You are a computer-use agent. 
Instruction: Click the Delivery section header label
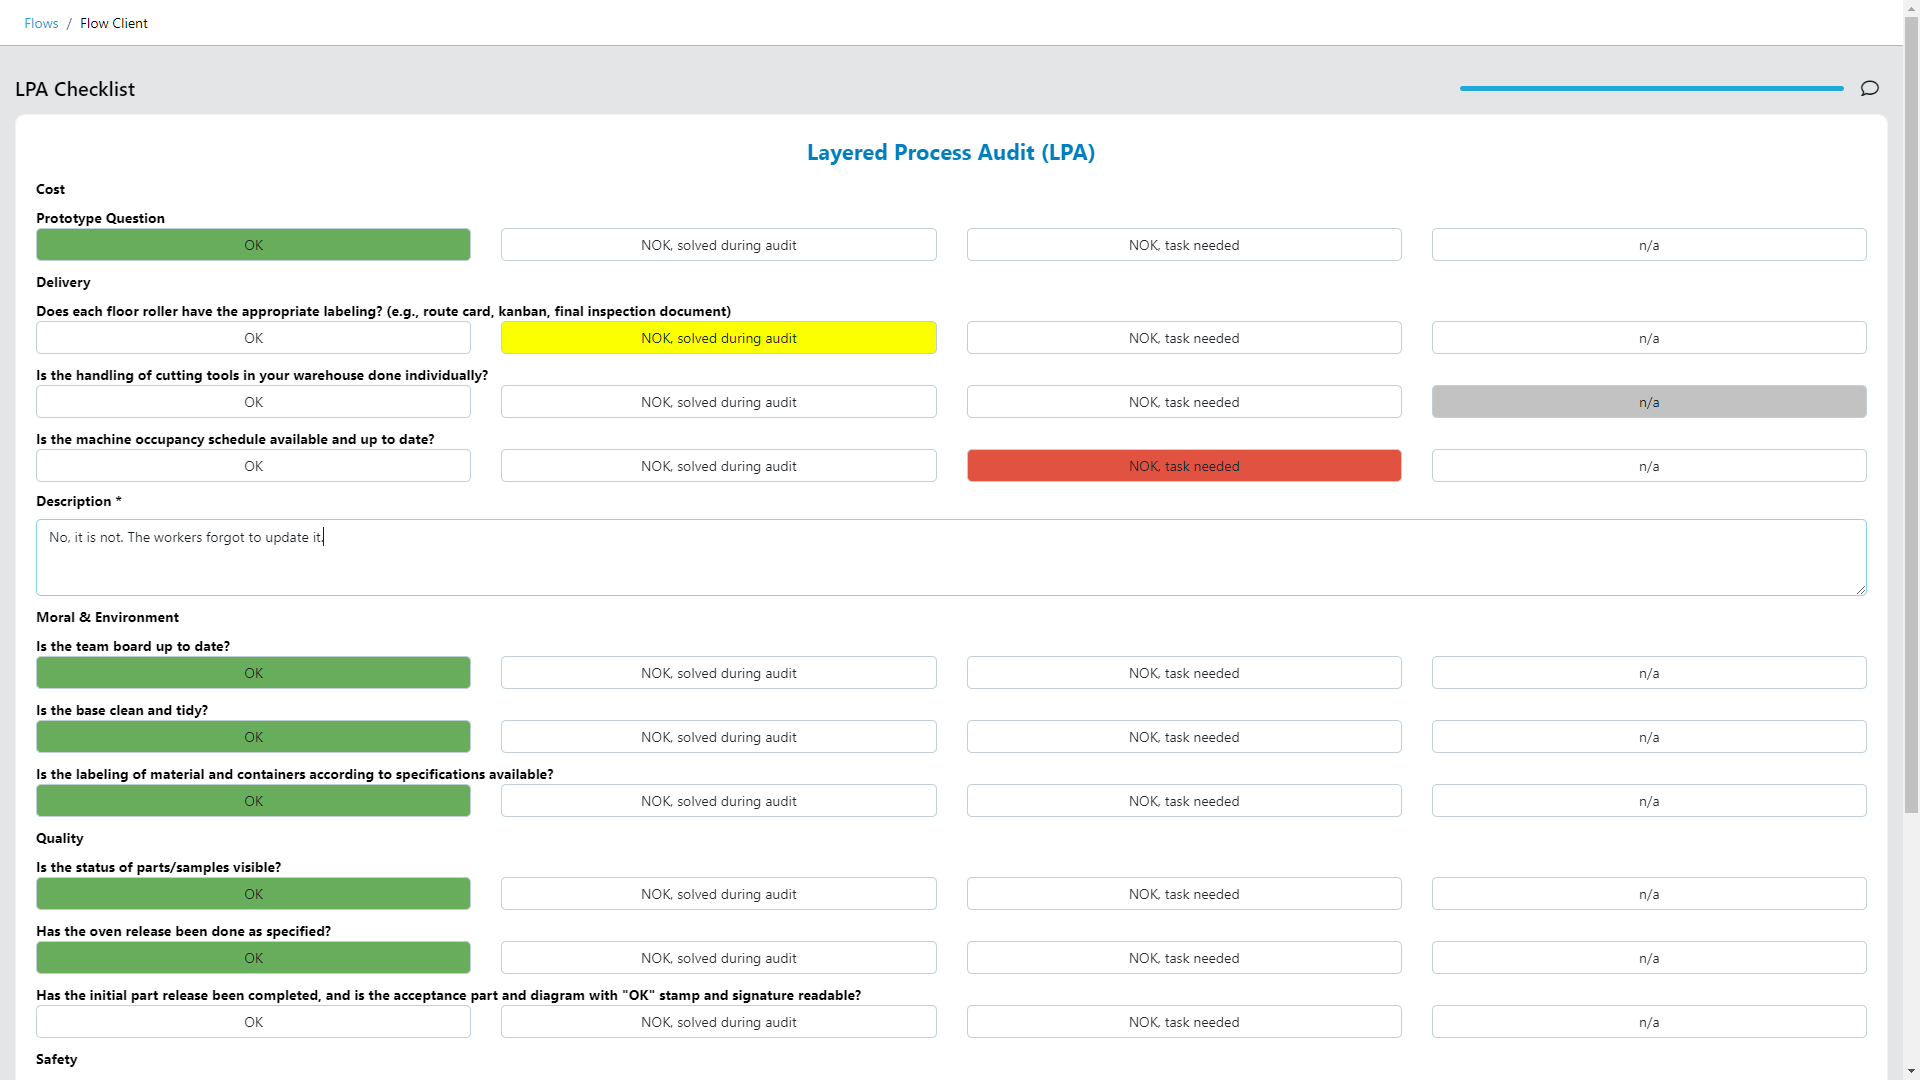point(63,282)
